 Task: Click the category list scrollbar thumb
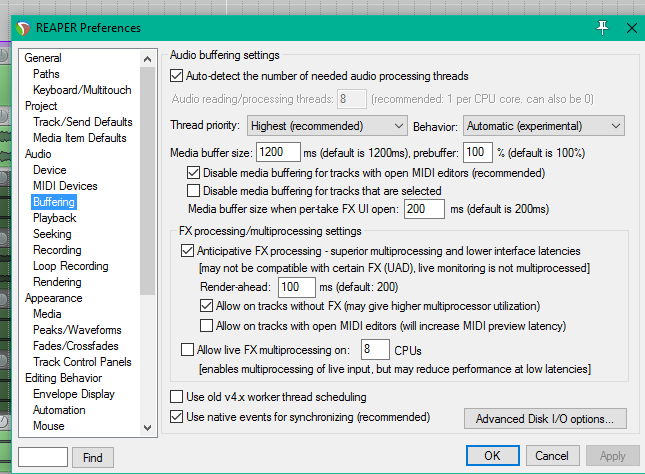pos(147,181)
